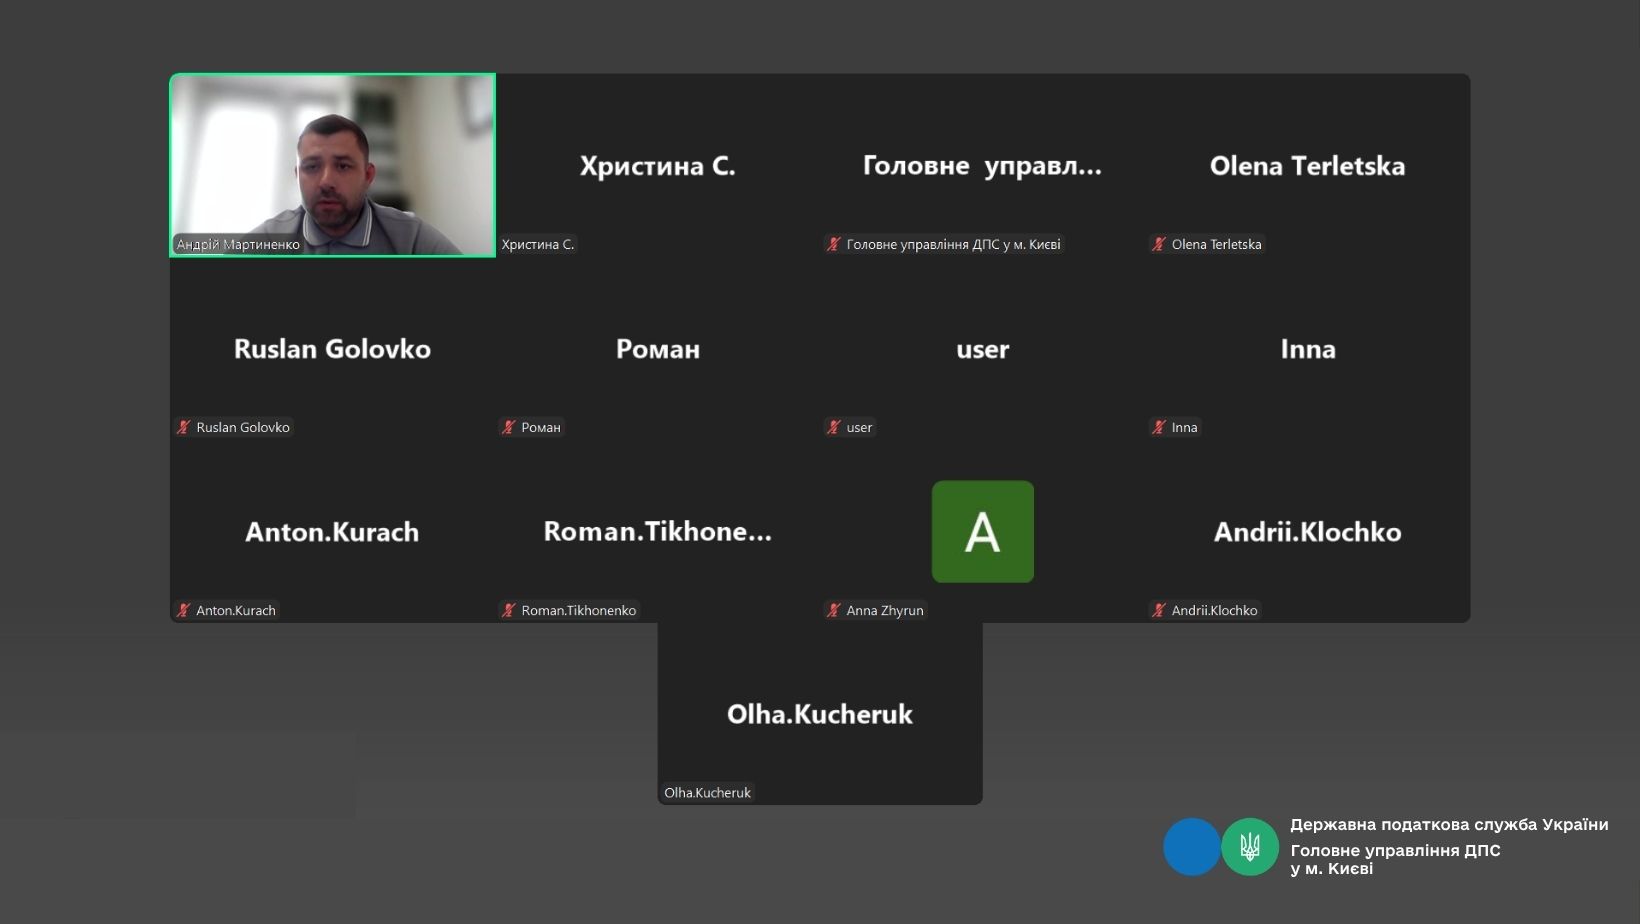
Task: Click the muted mic icon beside user
Action: [834, 427]
